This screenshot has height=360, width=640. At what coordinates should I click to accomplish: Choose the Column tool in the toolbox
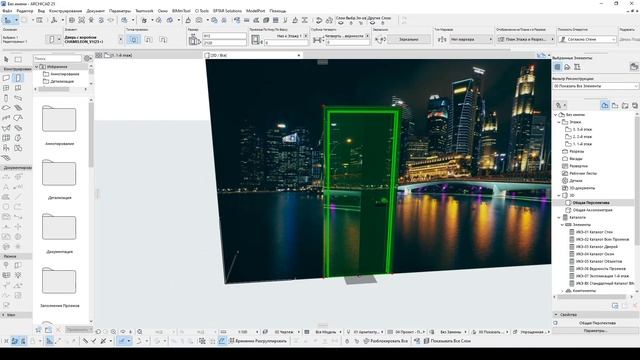tap(6, 98)
